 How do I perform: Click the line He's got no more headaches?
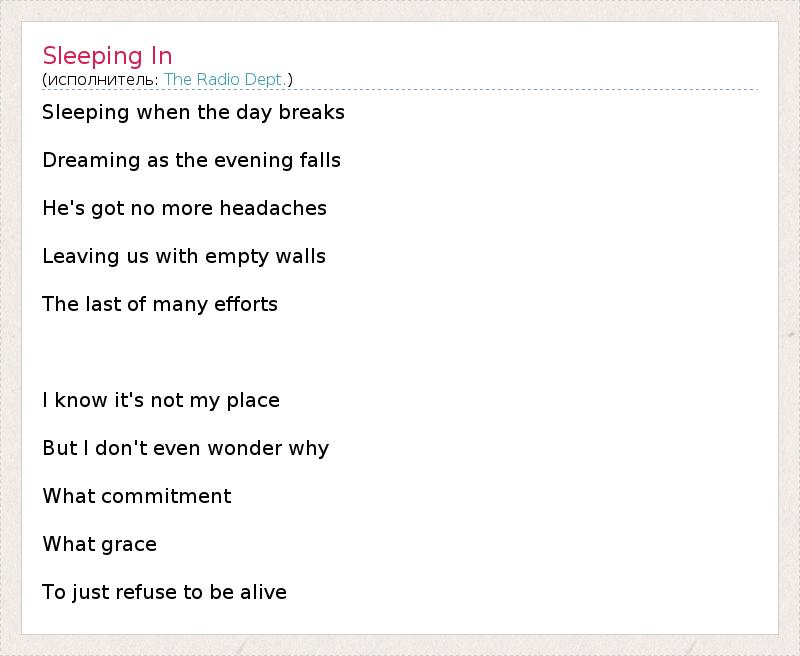(184, 208)
